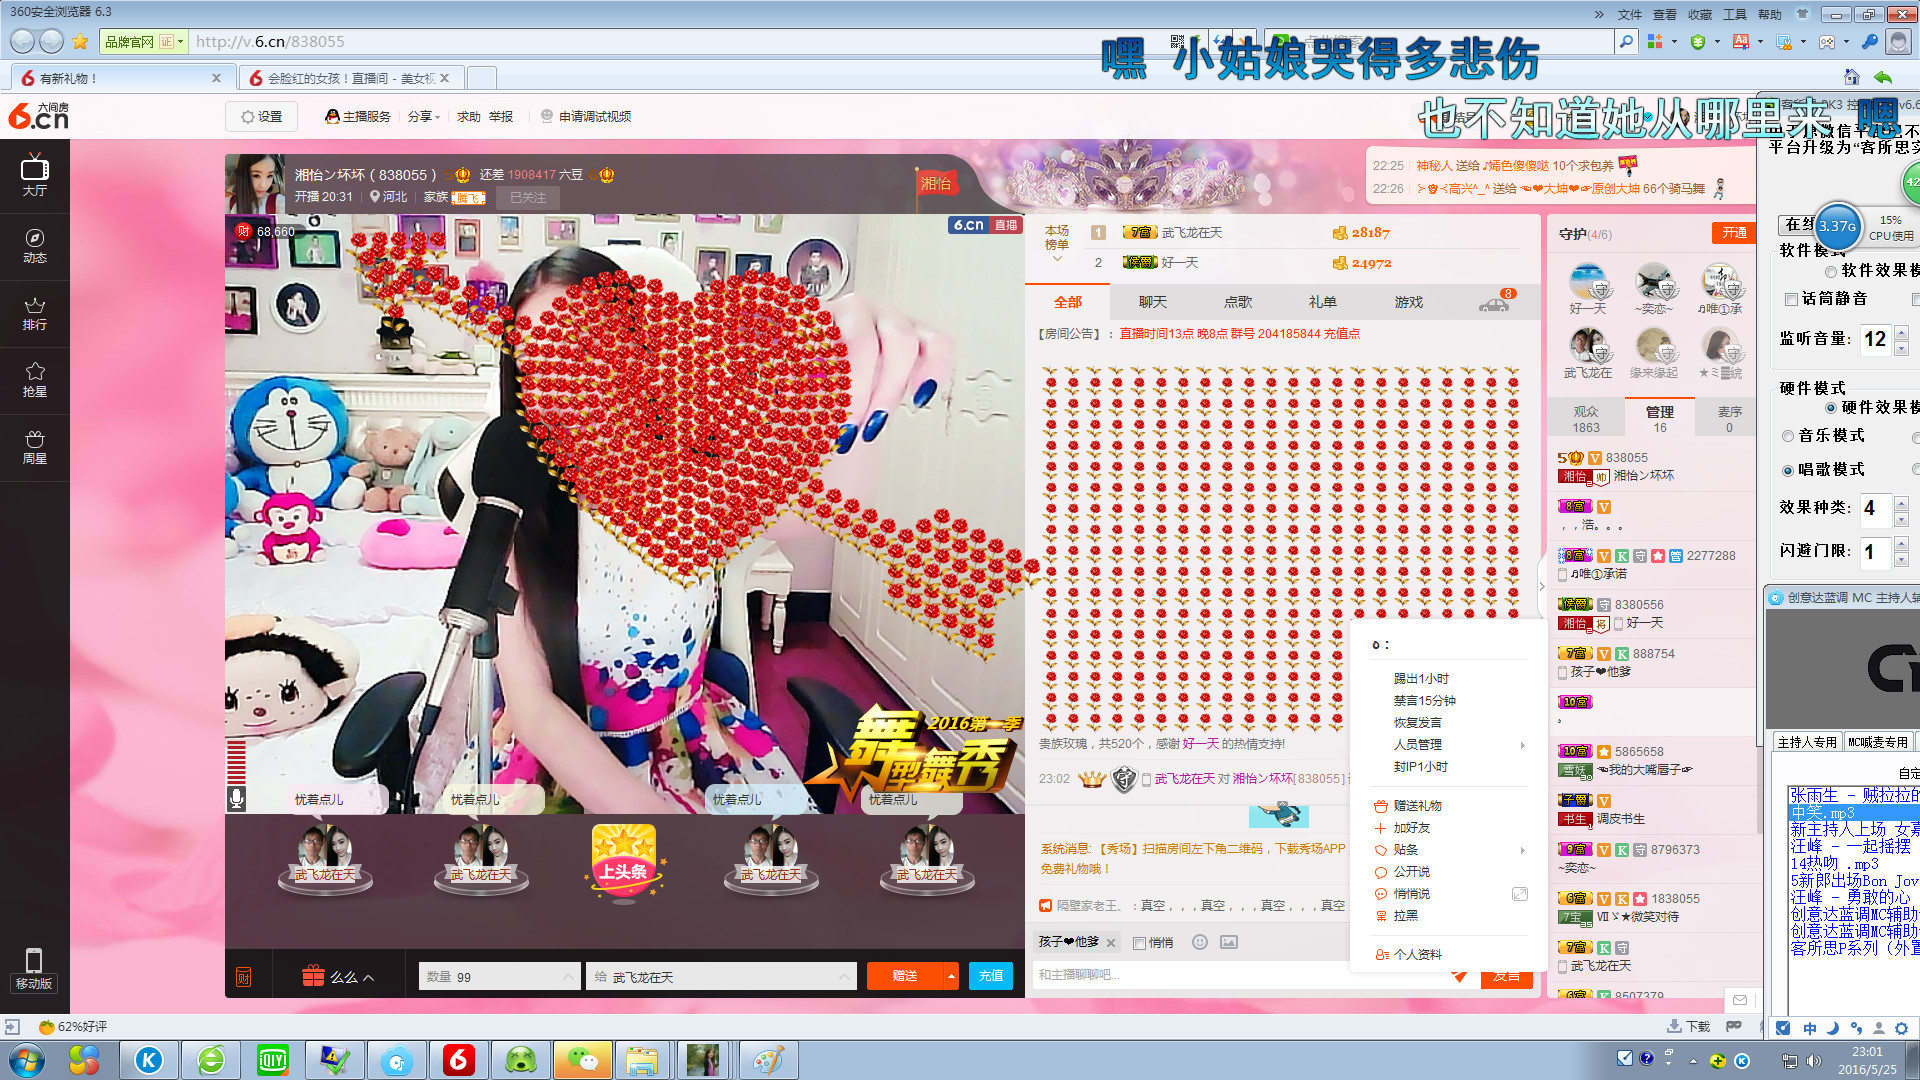The height and width of the screenshot is (1080, 1920).
Task: Switch to the 聊天 chat tab
Action: [1153, 302]
